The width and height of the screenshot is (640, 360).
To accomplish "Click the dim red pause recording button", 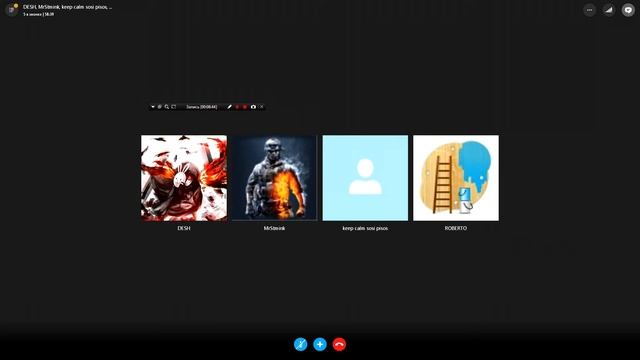I will [237, 107].
